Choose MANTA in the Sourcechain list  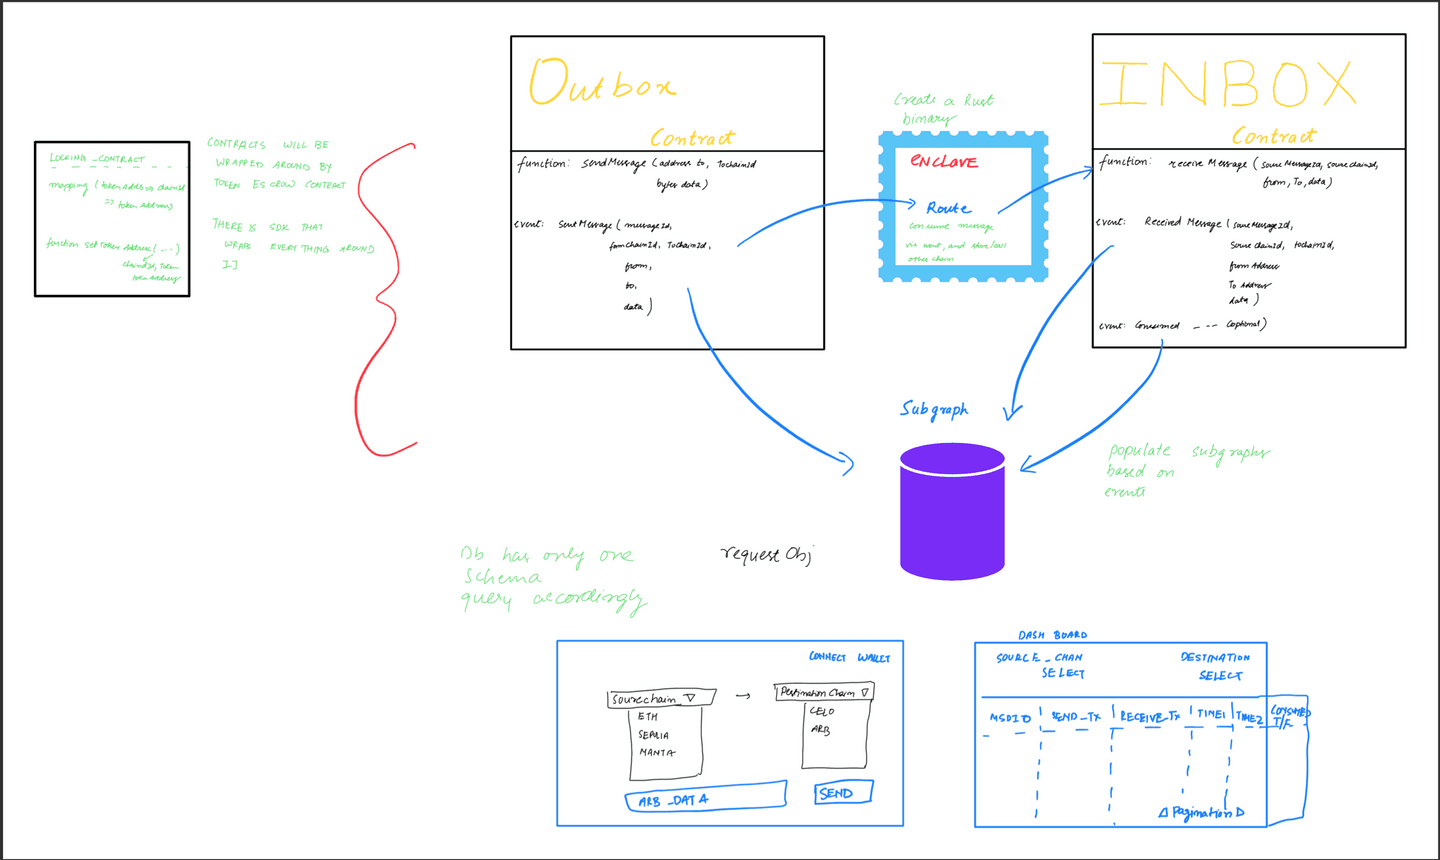(x=657, y=752)
